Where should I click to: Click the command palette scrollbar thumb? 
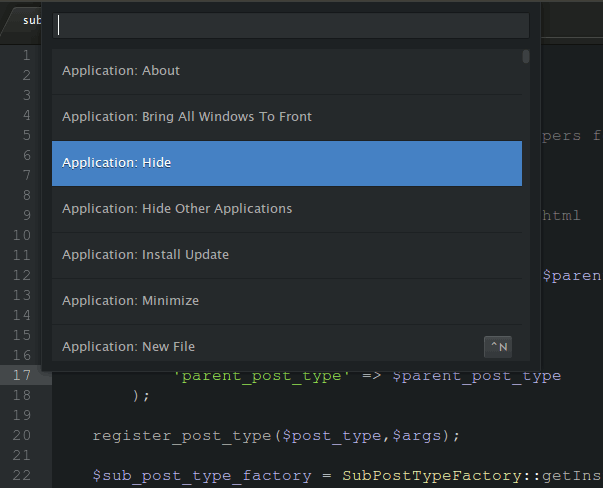526,56
